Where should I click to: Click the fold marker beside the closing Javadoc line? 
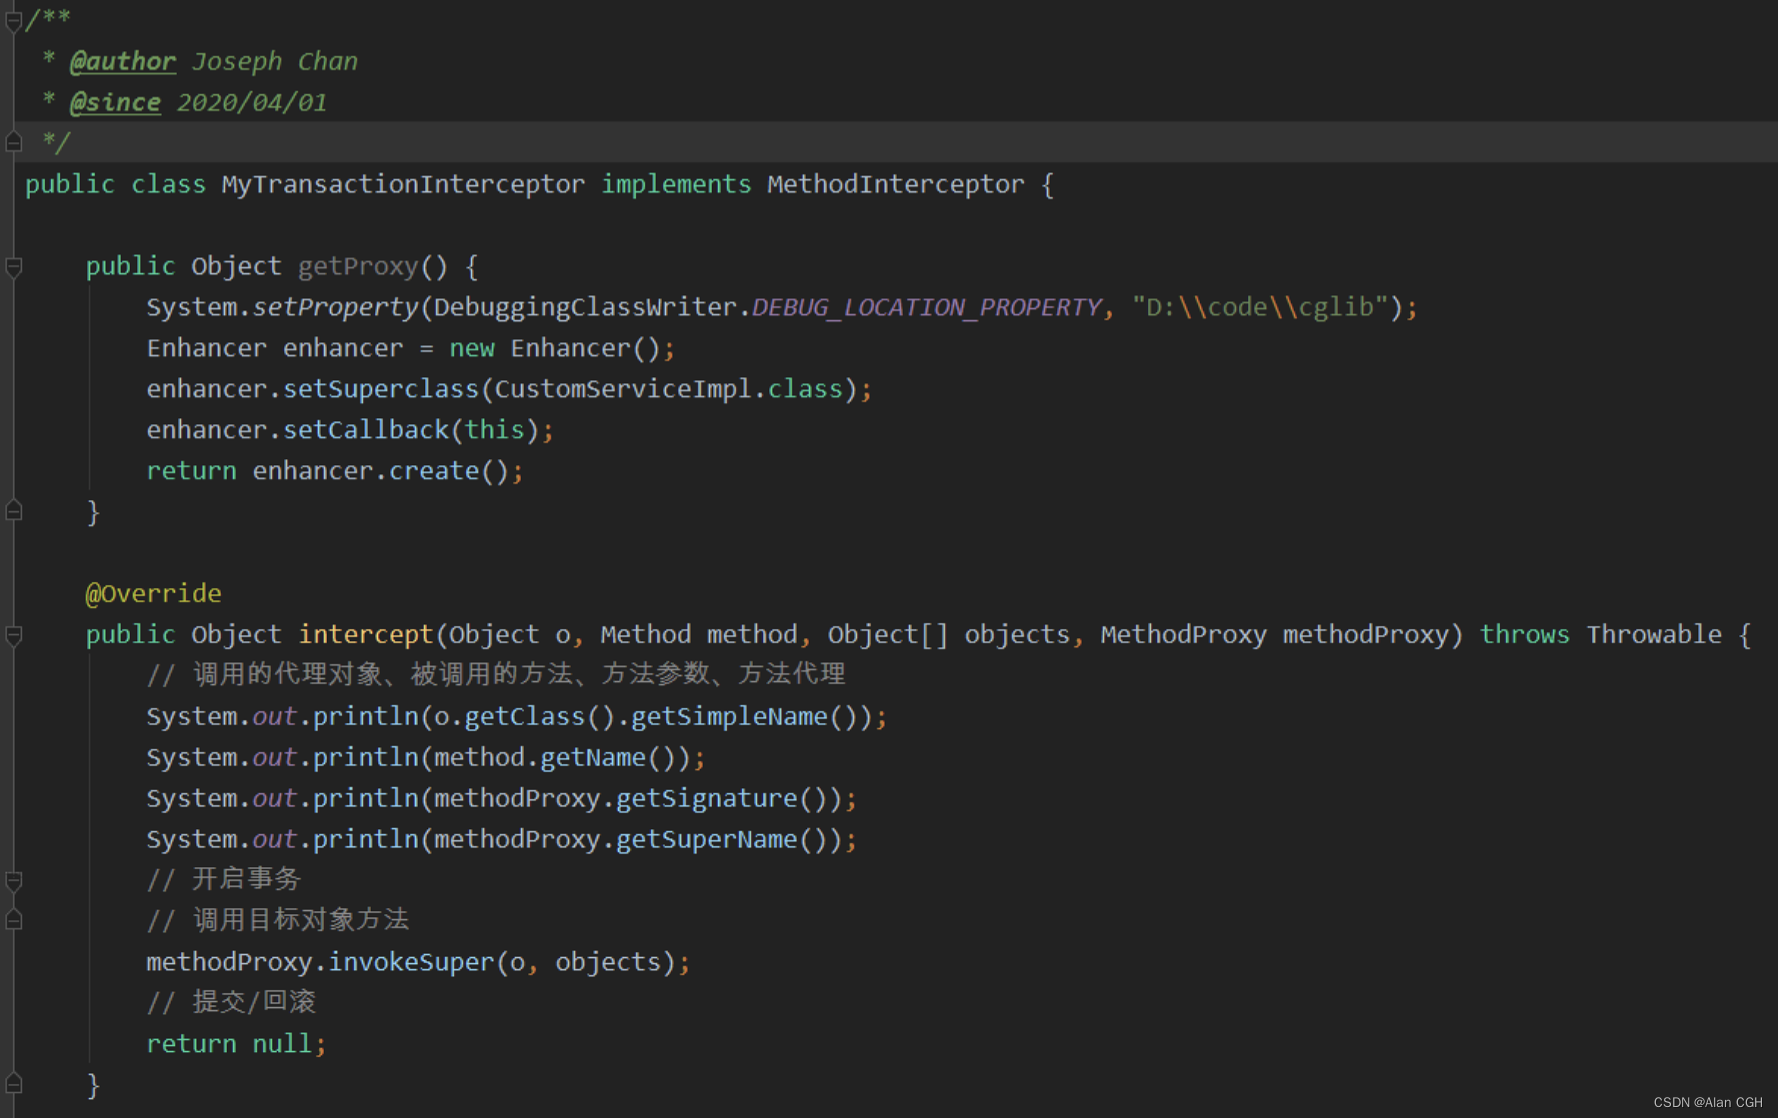(14, 142)
